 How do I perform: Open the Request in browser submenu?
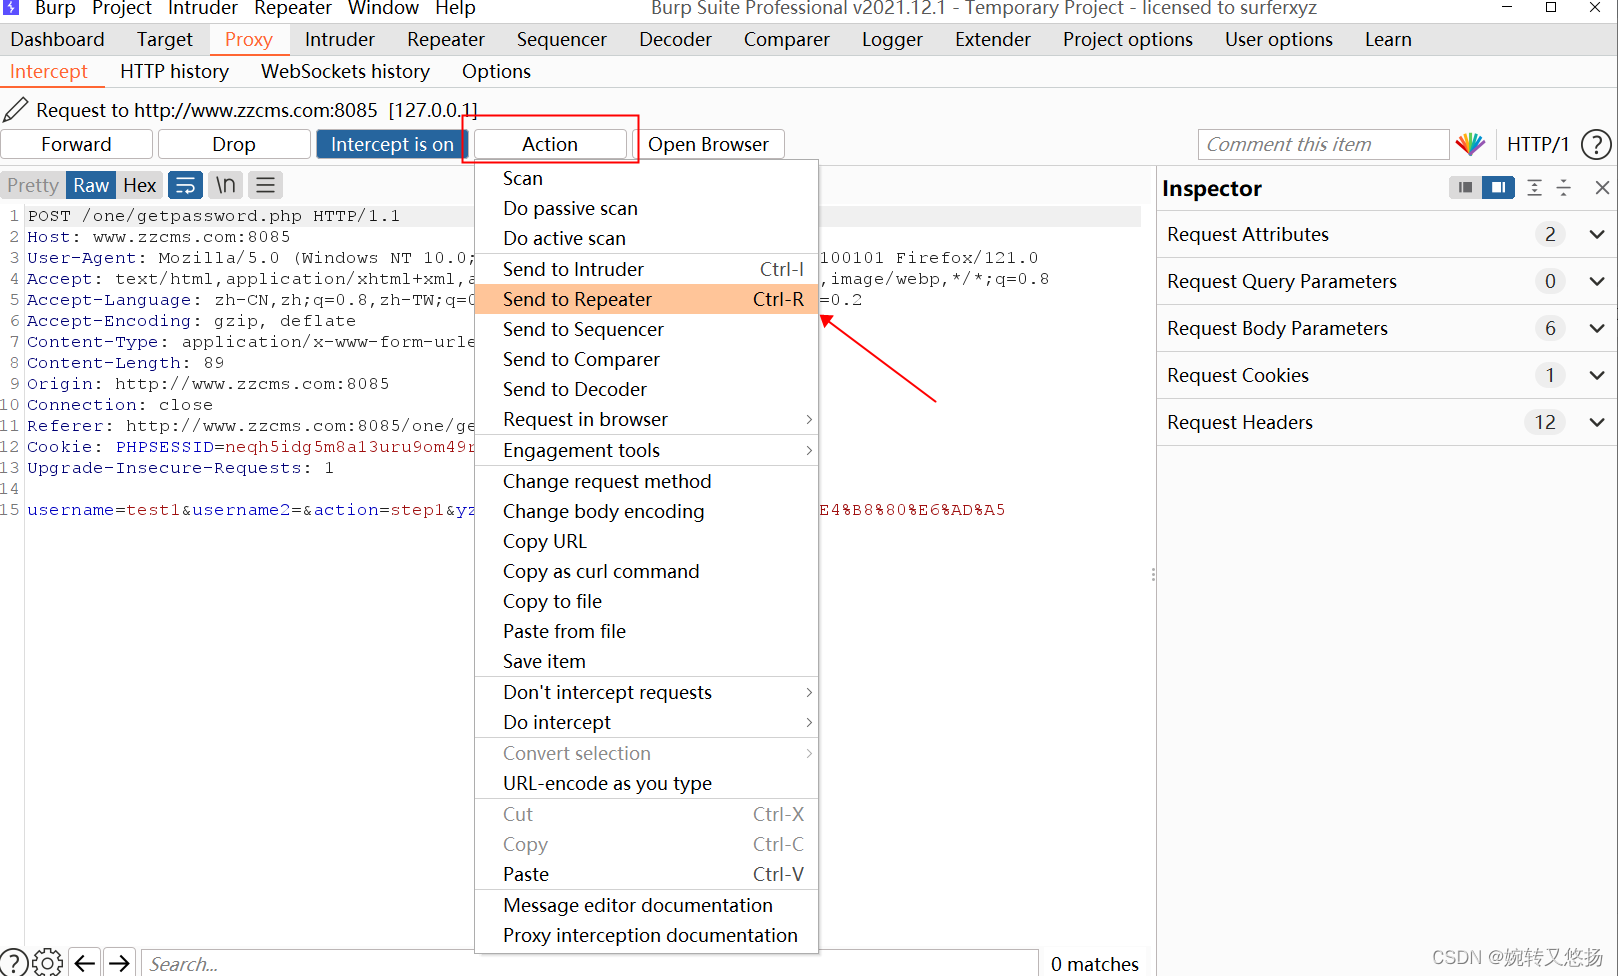(x=646, y=419)
